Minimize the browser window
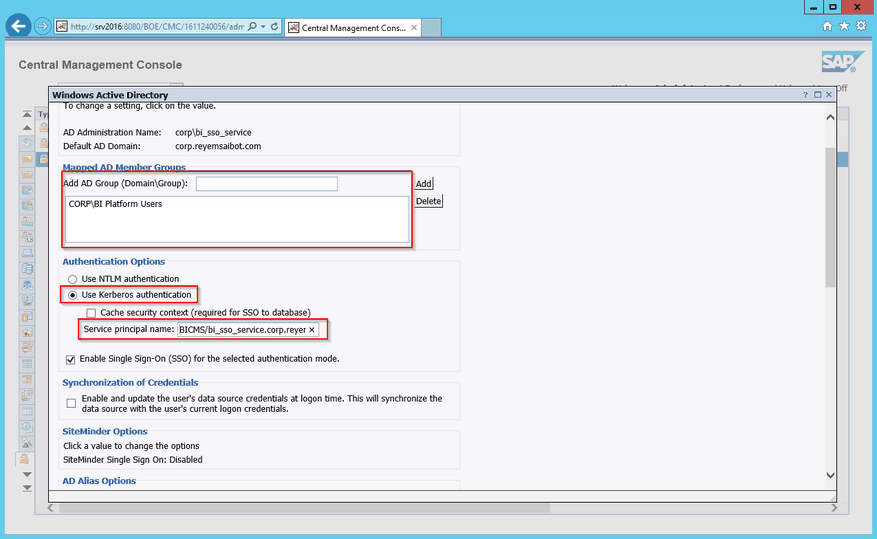The width and height of the screenshot is (877, 539). point(813,7)
